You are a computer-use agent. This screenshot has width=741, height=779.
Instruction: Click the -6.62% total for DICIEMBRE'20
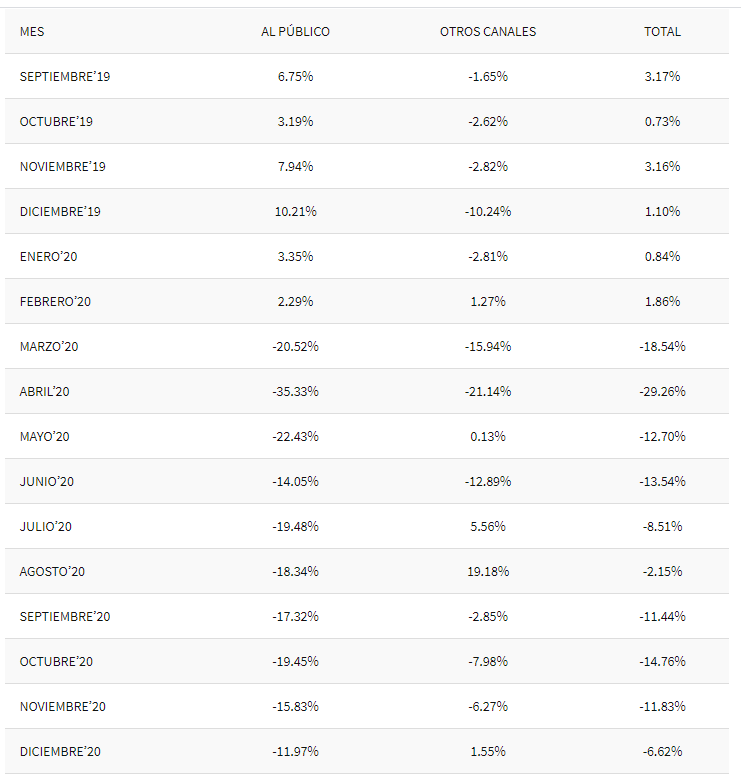[662, 752]
